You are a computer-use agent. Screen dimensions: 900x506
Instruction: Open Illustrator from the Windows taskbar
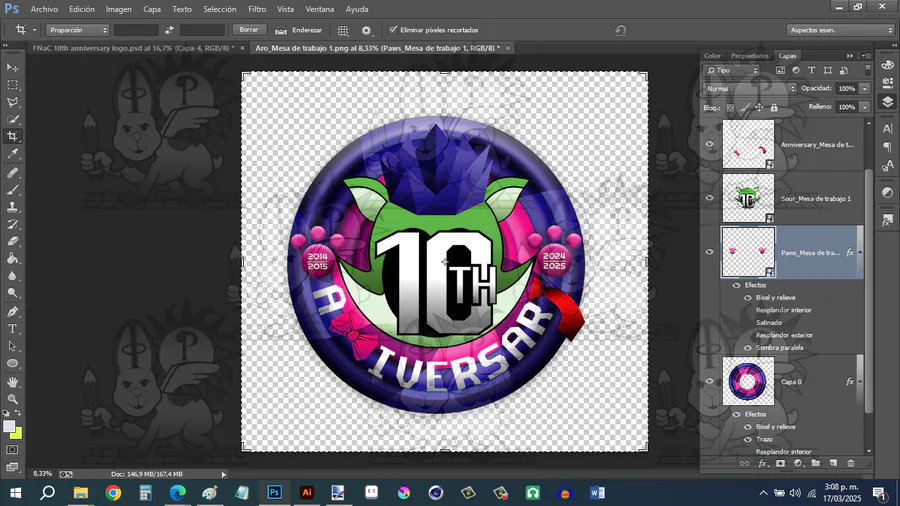point(307,493)
